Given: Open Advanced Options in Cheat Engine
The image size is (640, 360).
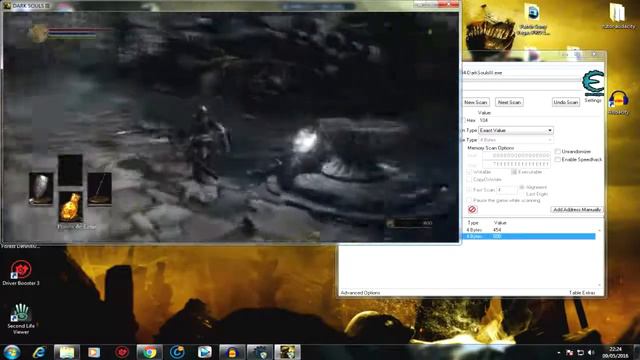Looking at the screenshot, I should click(360, 293).
